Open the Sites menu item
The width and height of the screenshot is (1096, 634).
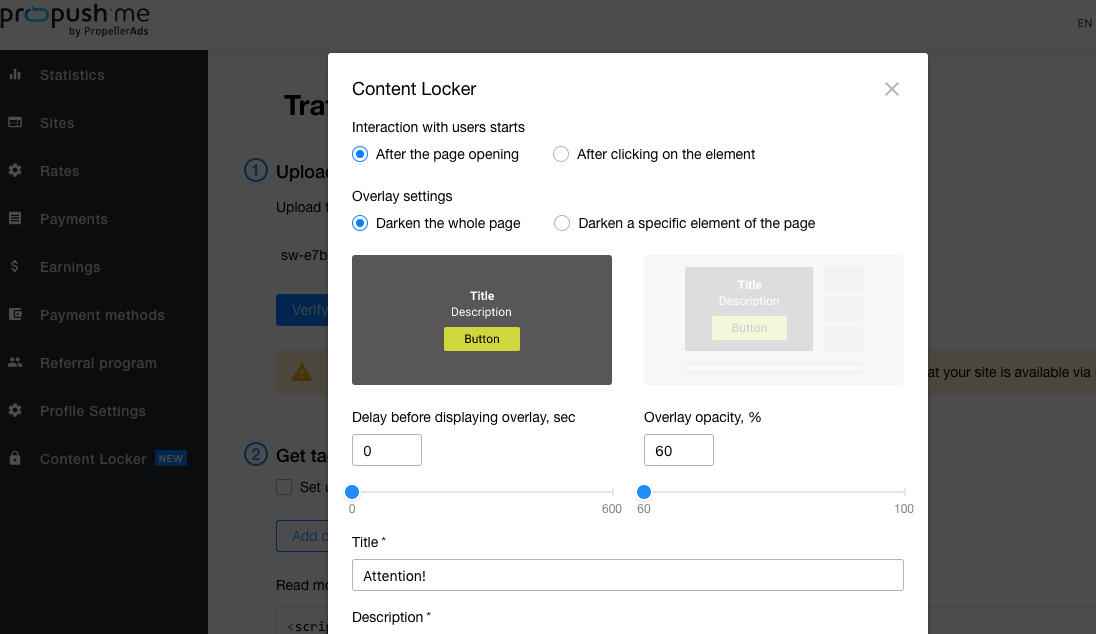[57, 123]
